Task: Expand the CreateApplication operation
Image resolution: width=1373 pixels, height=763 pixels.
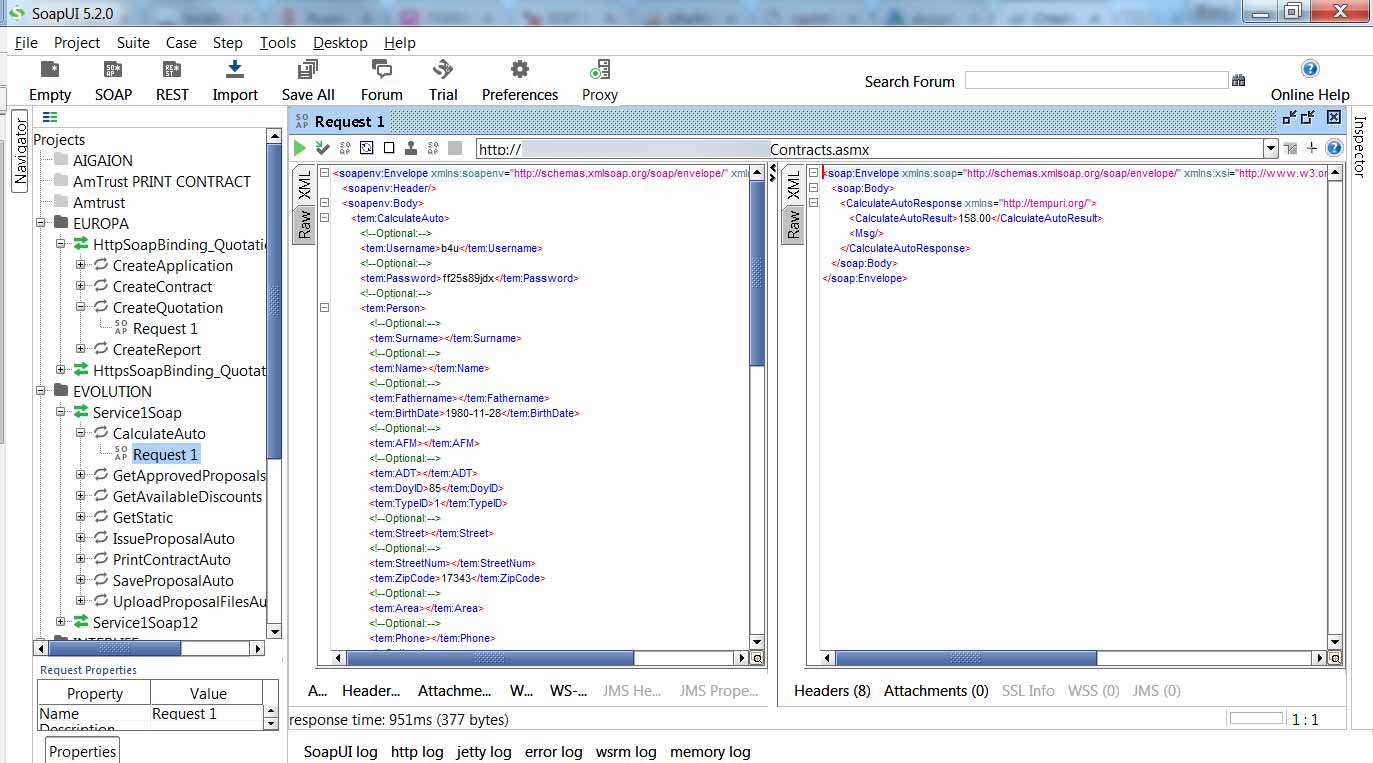Action: coord(81,265)
